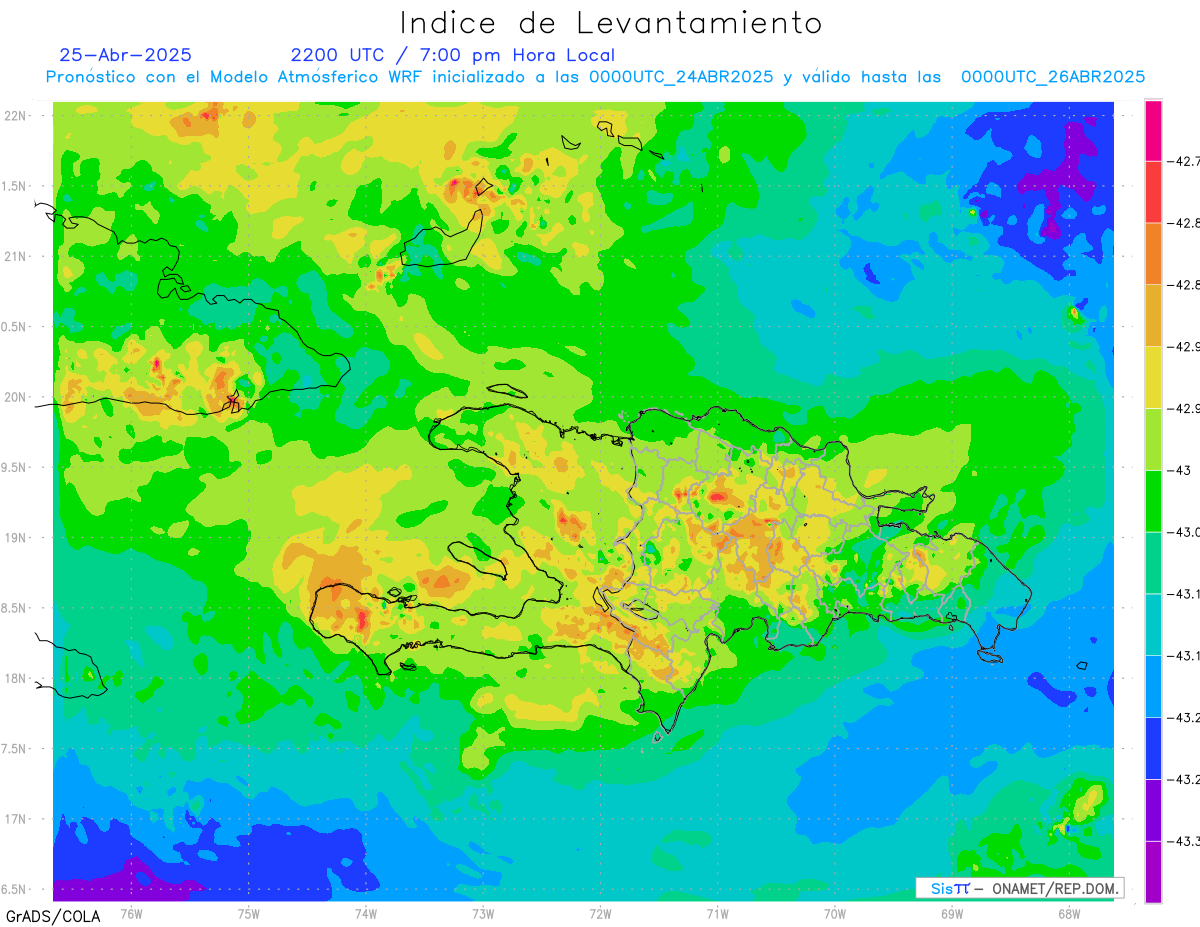Image resolution: width=1200 pixels, height=927 pixels.
Task: Click the '75W' longitude label
Action: (x=248, y=913)
